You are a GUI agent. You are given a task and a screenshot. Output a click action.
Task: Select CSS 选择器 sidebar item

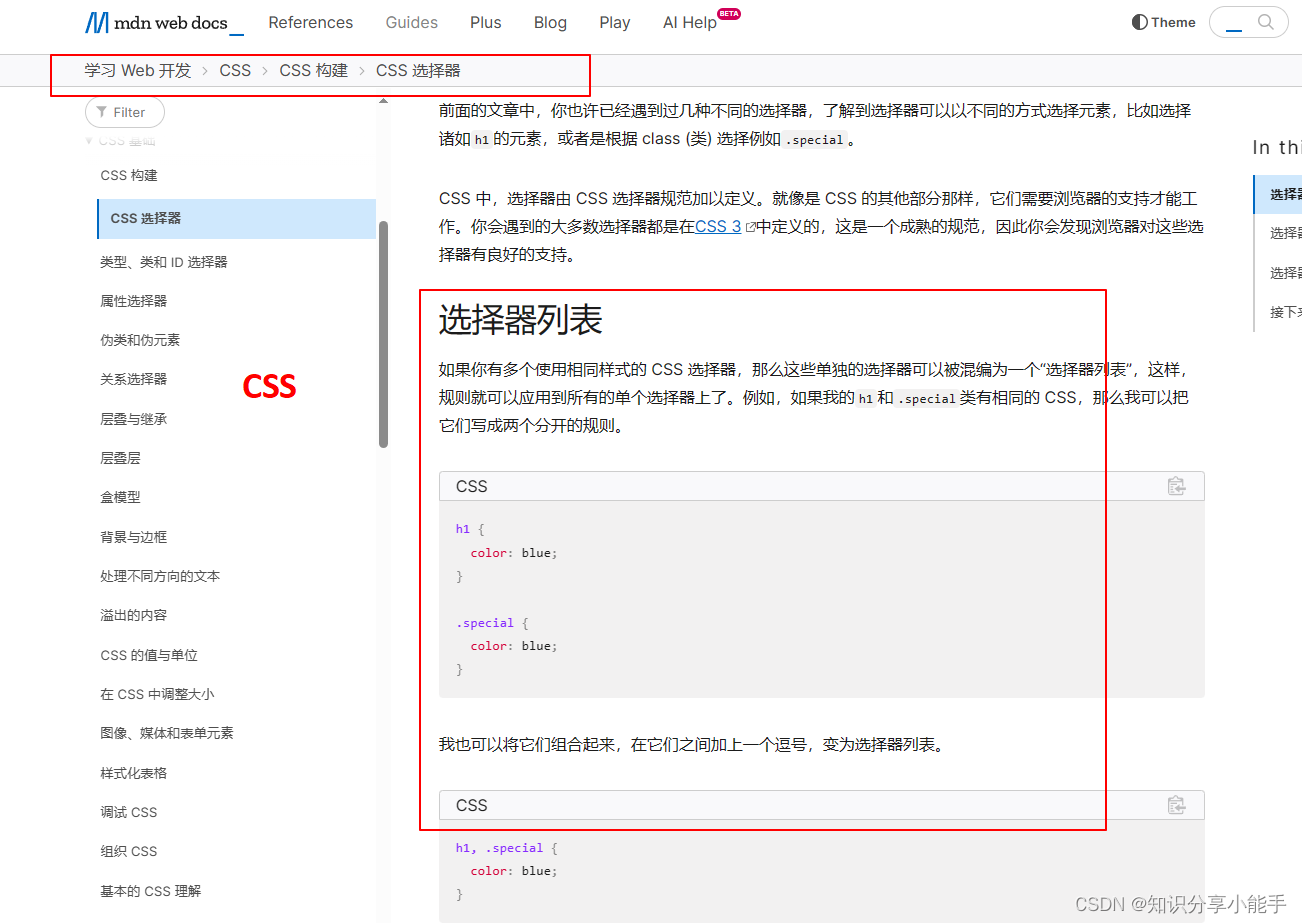click(236, 218)
